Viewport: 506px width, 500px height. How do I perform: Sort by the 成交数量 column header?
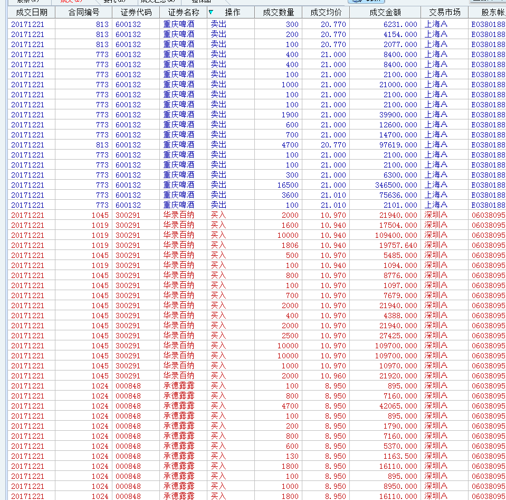[x=278, y=12]
